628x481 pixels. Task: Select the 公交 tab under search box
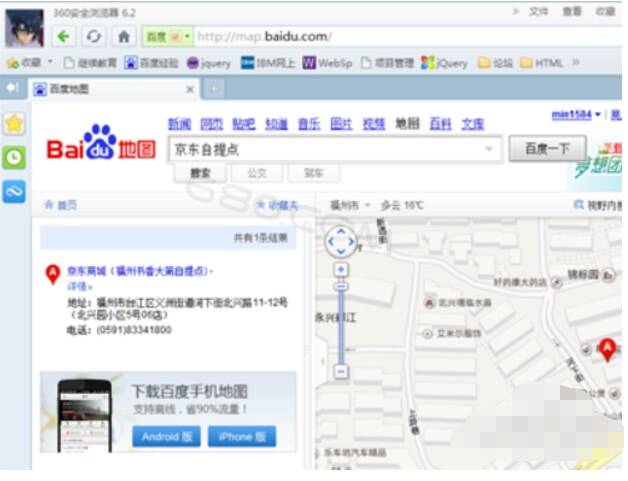[x=257, y=173]
